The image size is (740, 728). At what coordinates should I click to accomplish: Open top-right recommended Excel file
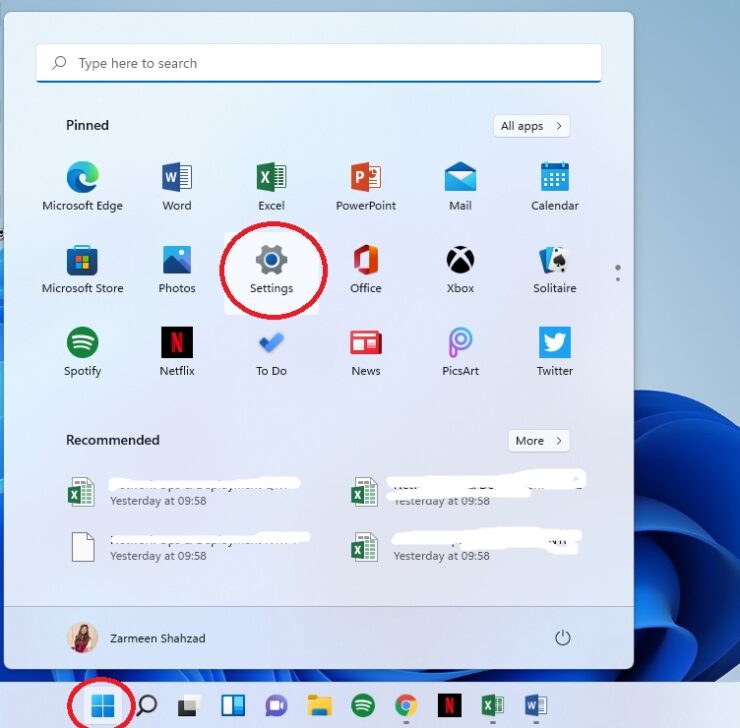tap(467, 492)
